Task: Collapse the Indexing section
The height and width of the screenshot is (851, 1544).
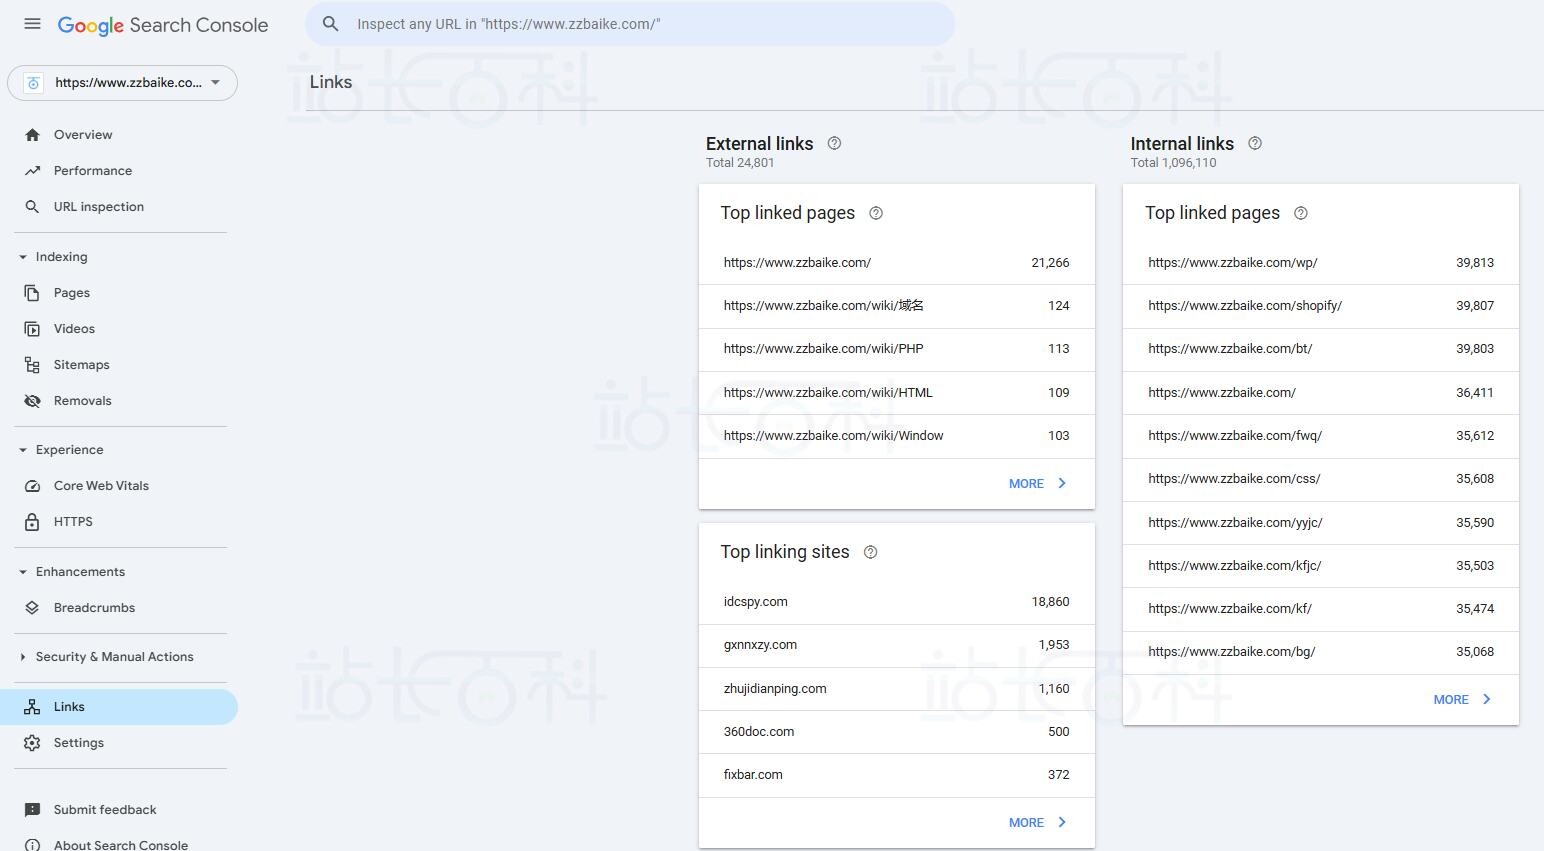Action: tap(23, 257)
